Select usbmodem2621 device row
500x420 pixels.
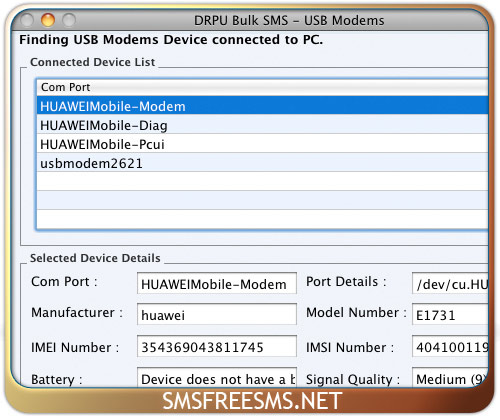(262, 163)
